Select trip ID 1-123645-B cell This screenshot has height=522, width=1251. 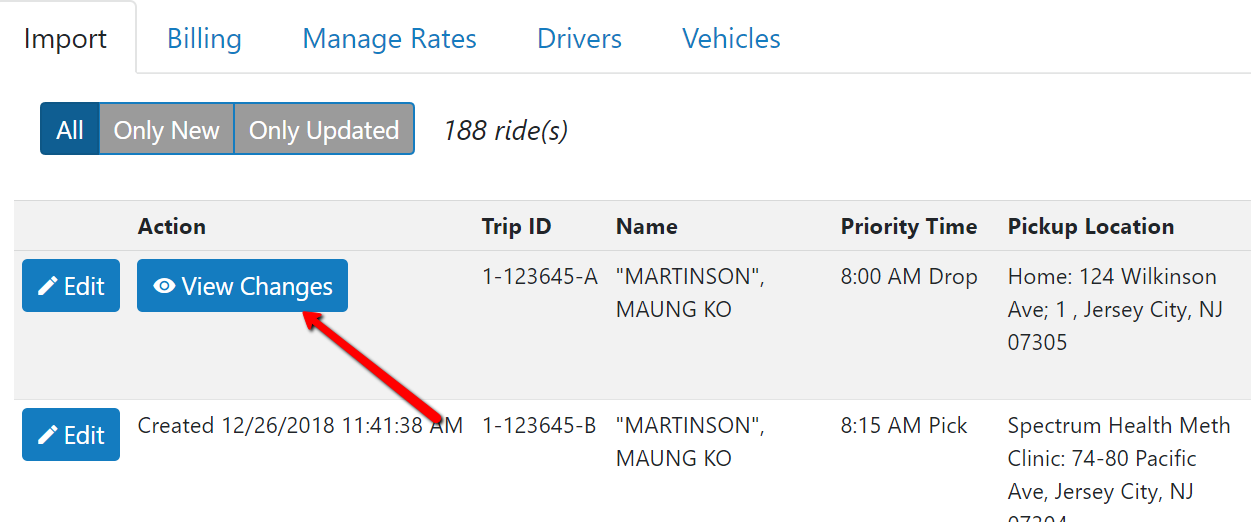pyautogui.click(x=539, y=426)
